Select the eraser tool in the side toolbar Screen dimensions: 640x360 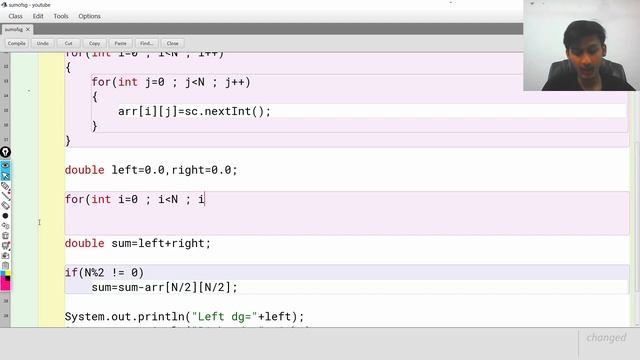[x=5, y=206]
